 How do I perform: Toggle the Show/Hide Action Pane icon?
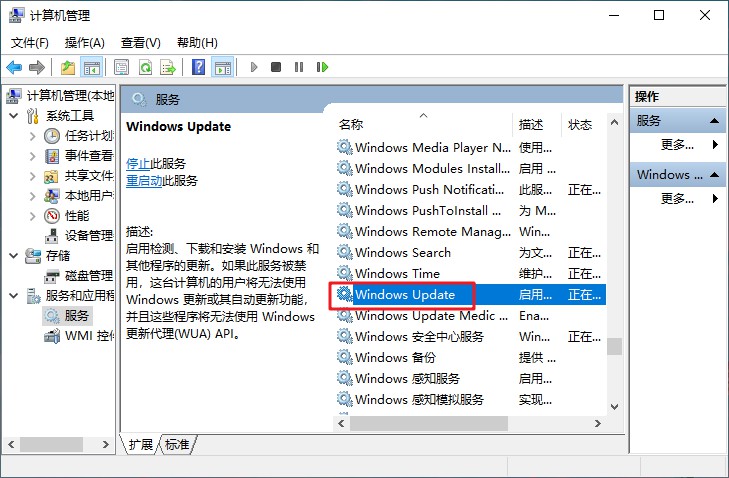pyautogui.click(x=223, y=67)
